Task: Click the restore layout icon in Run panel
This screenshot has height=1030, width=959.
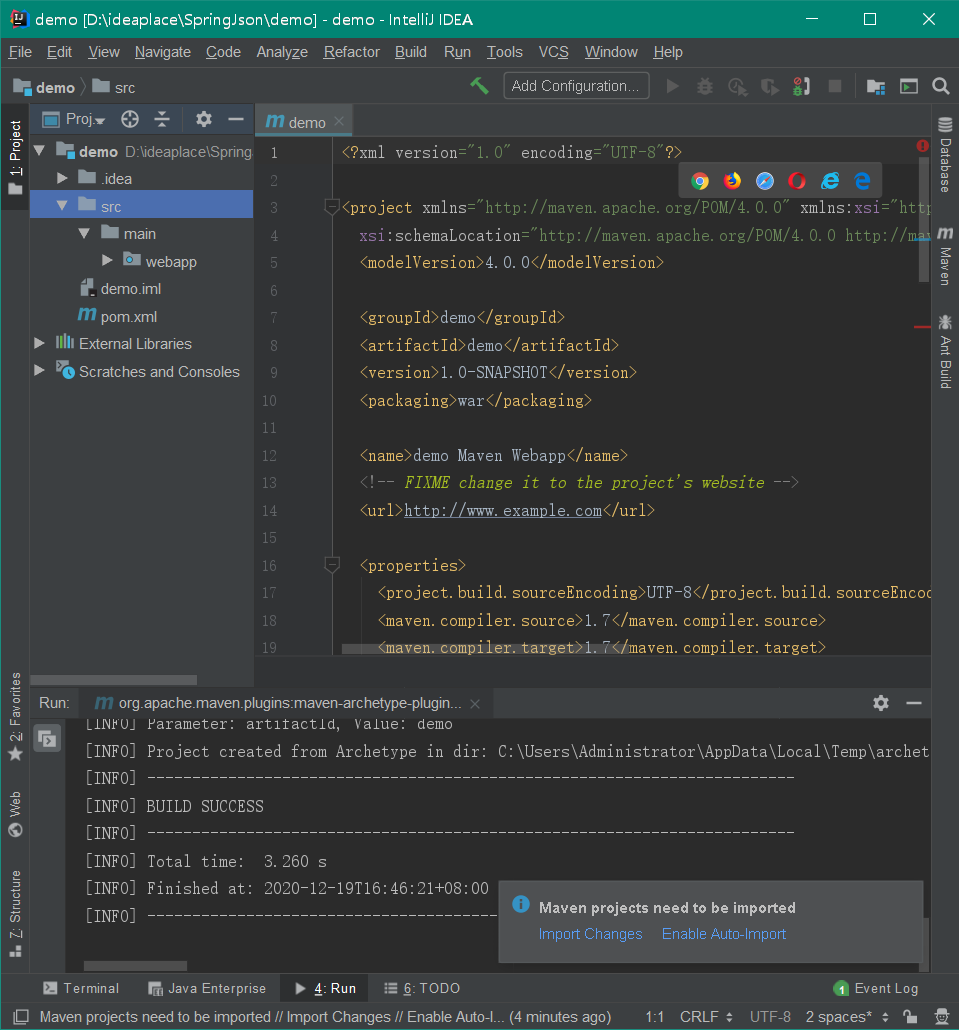Action: click(47, 739)
